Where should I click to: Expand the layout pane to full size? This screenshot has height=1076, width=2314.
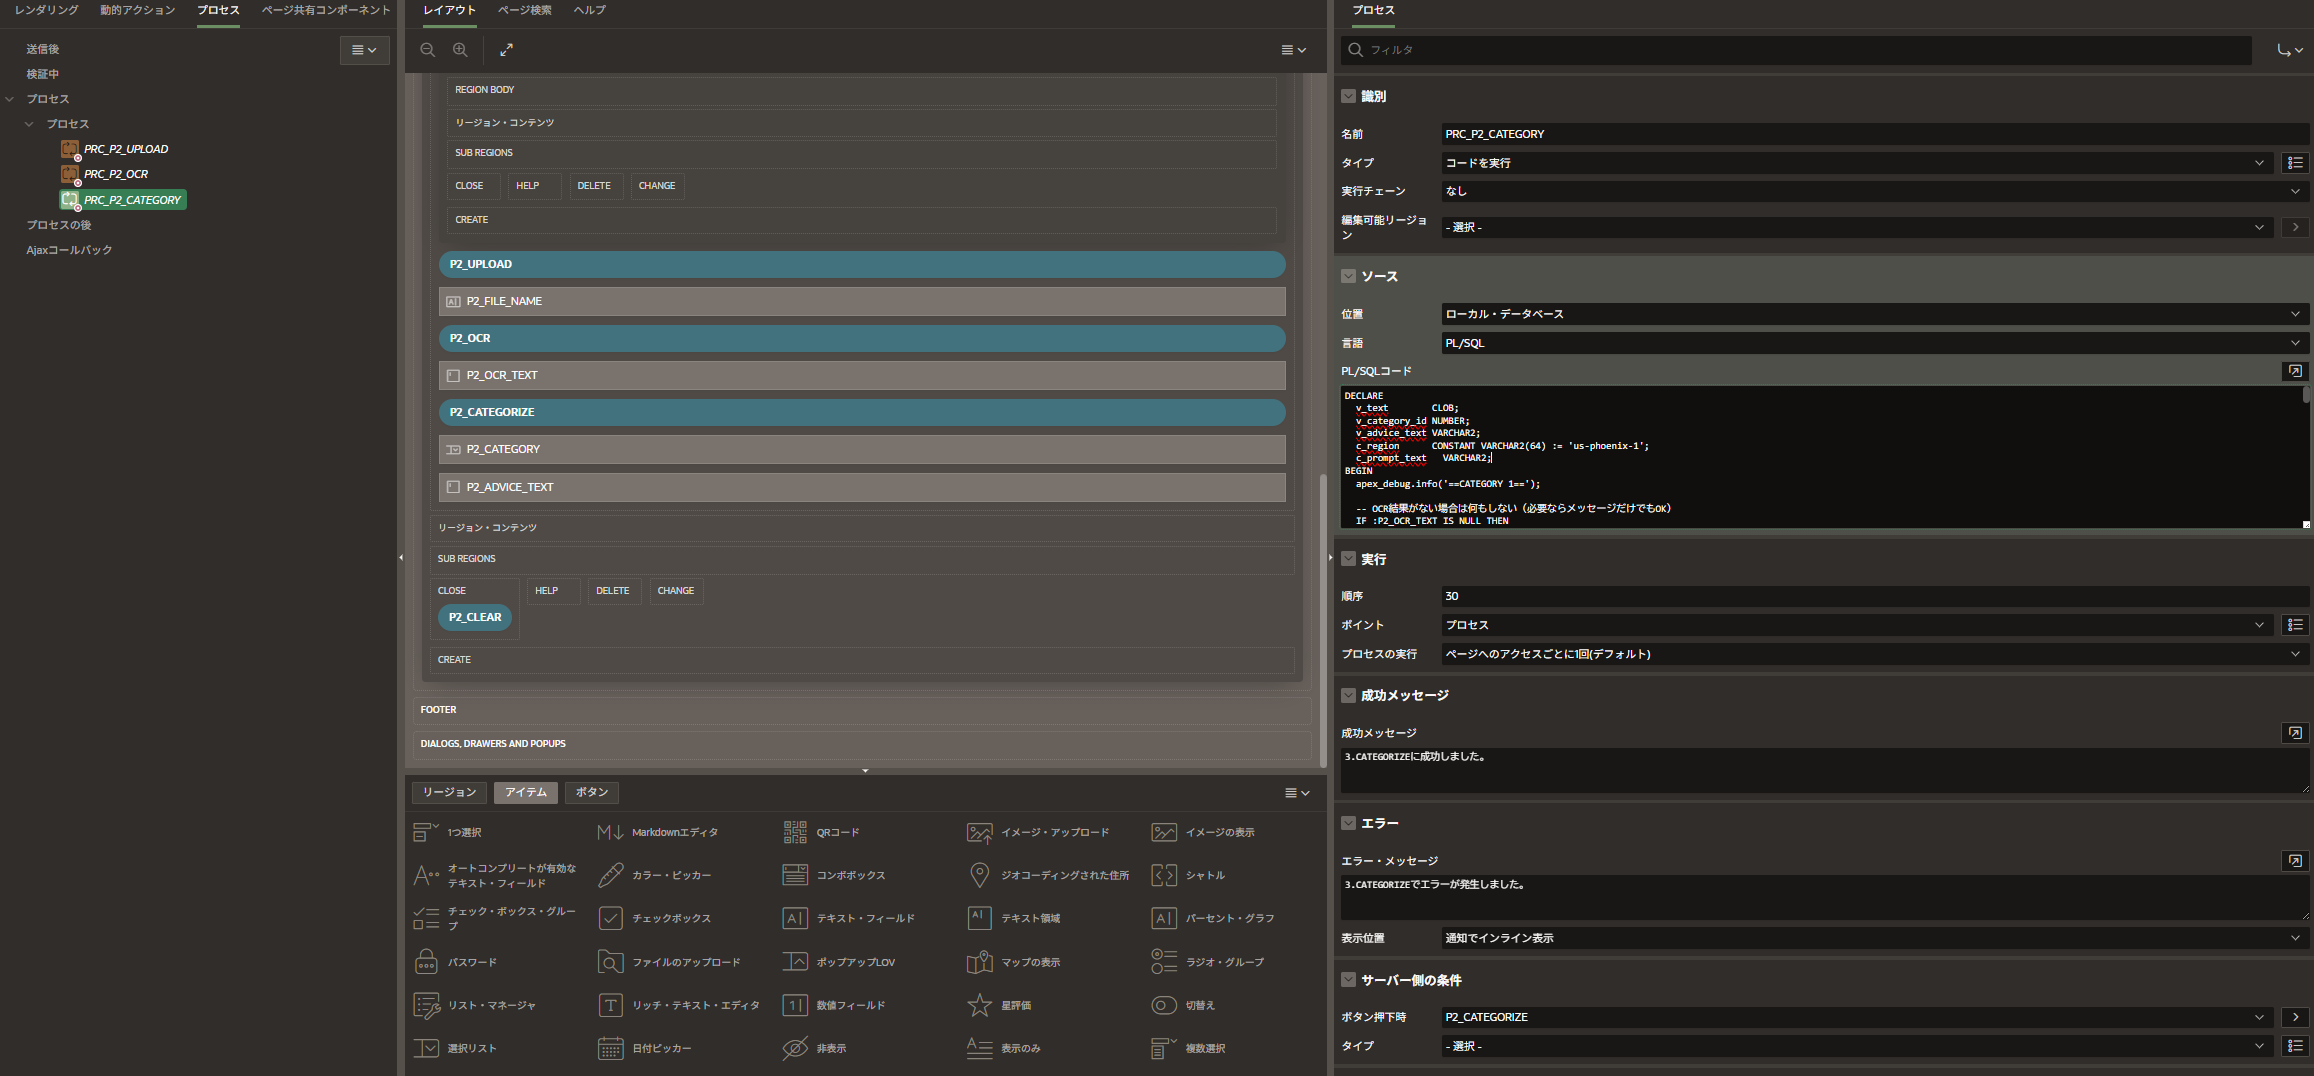pyautogui.click(x=507, y=50)
